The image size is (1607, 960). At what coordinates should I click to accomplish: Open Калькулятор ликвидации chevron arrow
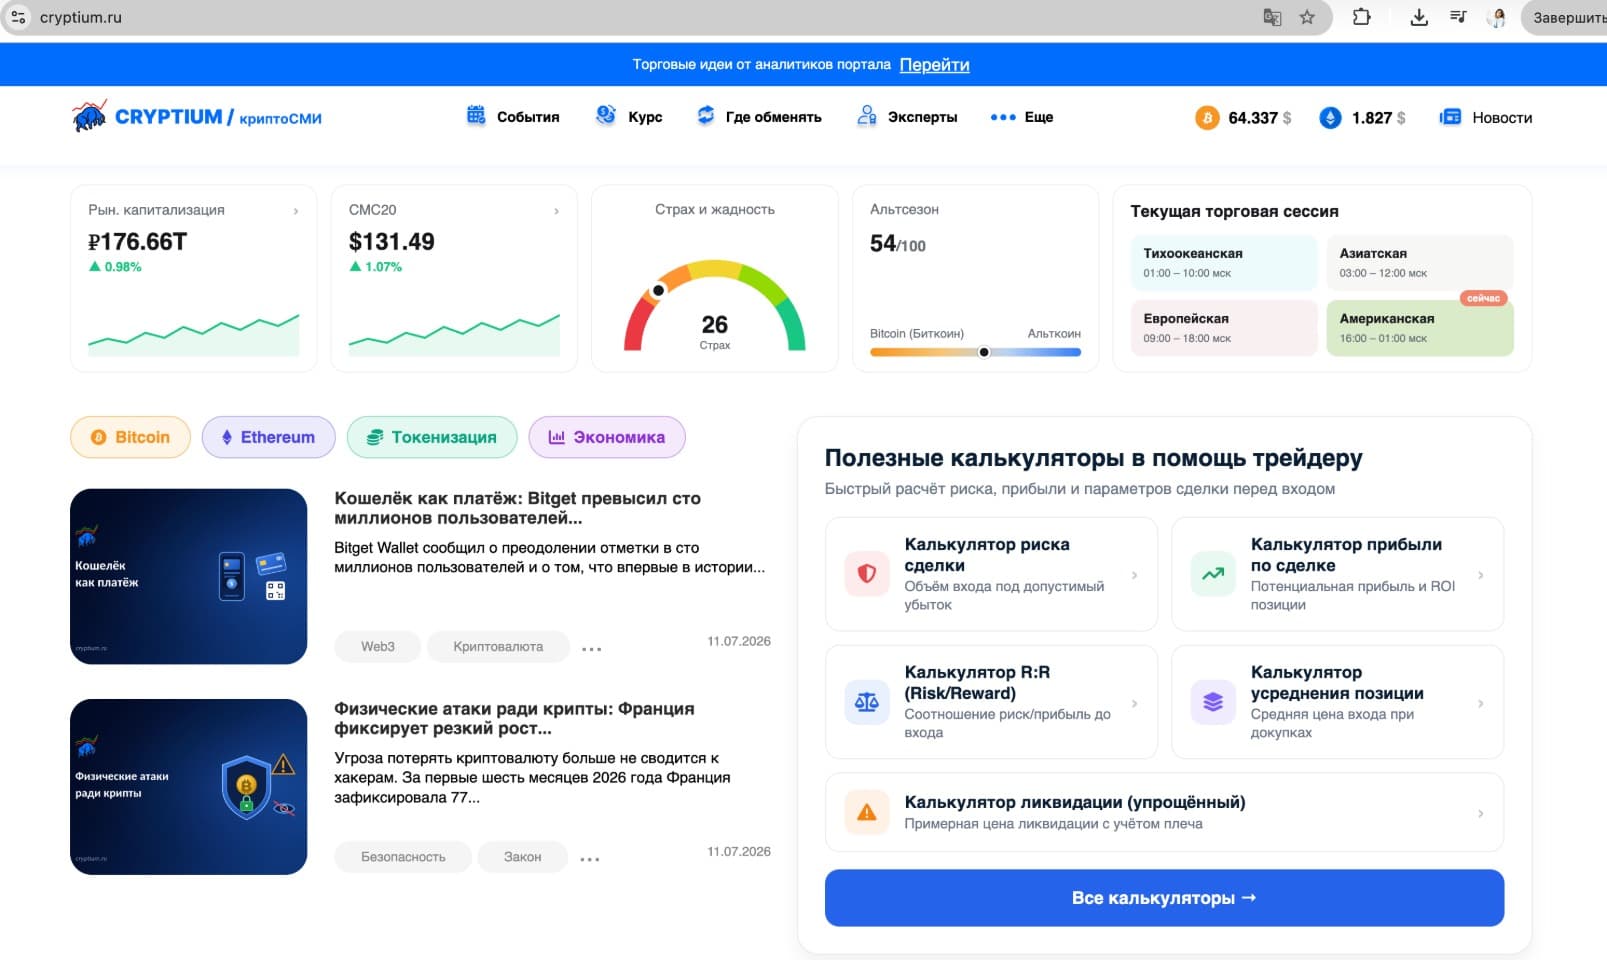1481,813
